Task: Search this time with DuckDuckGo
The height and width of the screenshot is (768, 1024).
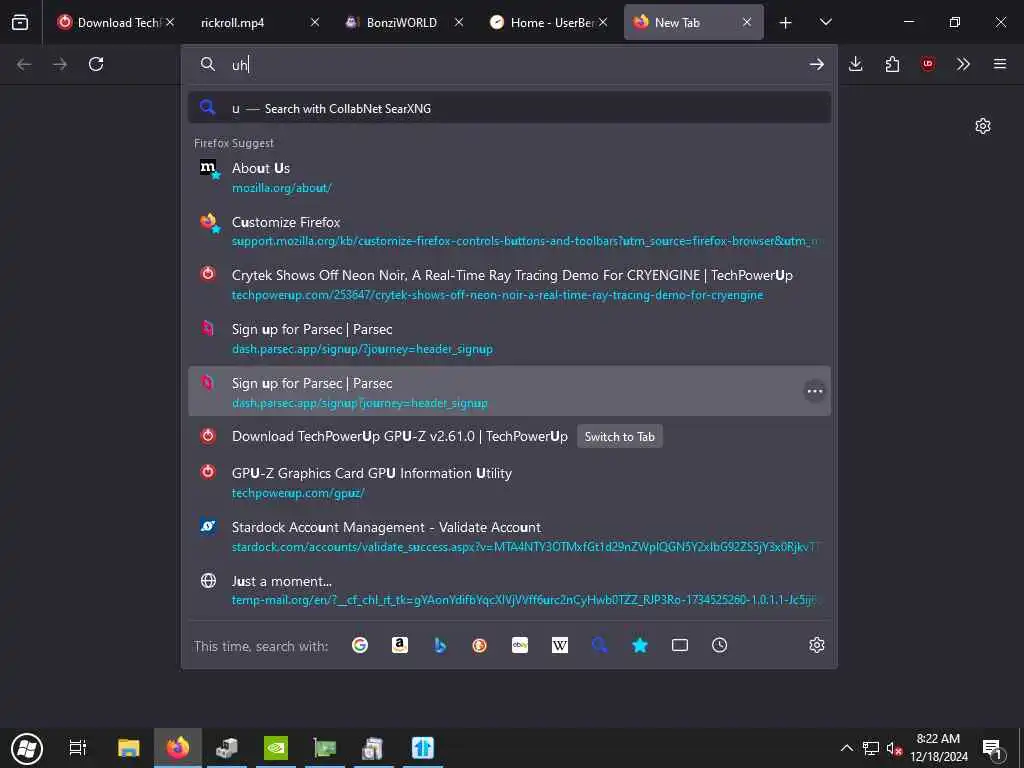Action: (479, 645)
